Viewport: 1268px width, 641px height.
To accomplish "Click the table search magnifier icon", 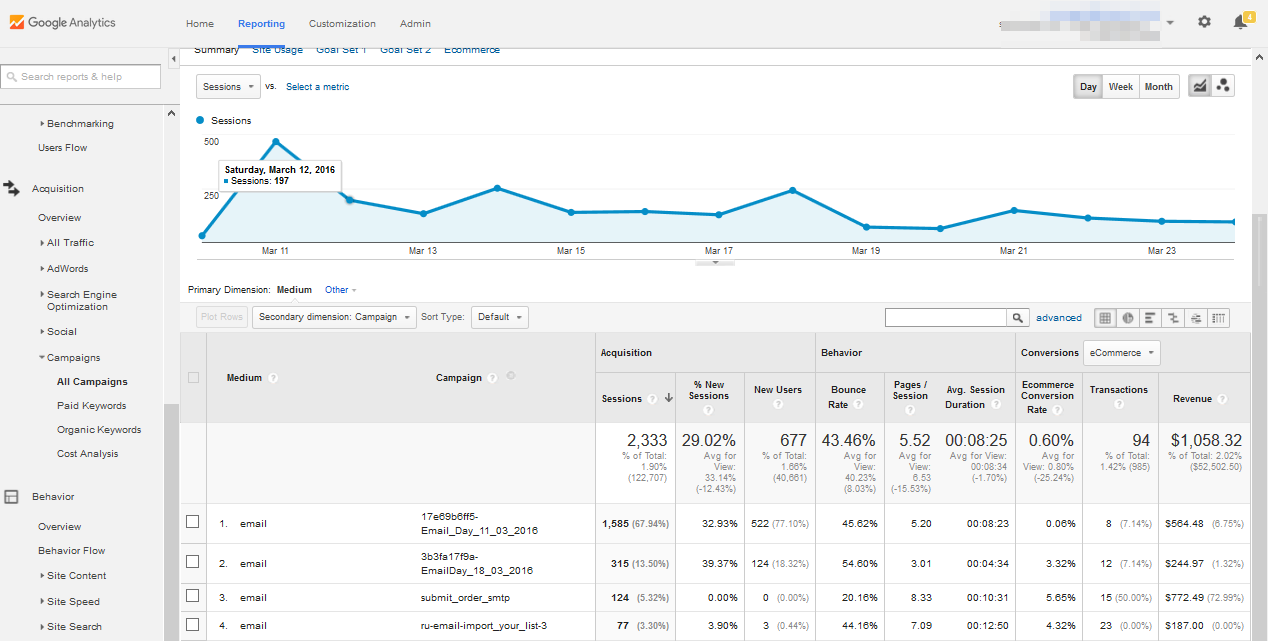I will pos(1018,318).
